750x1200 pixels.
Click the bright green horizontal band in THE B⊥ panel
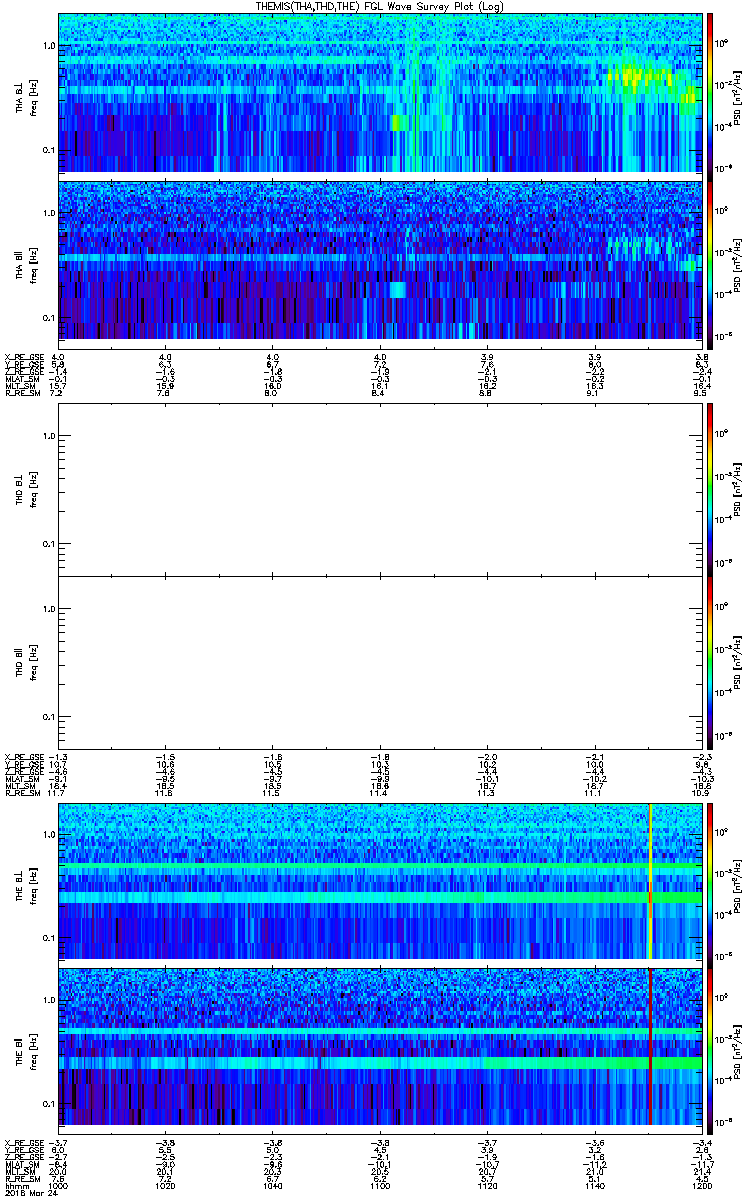[378, 899]
